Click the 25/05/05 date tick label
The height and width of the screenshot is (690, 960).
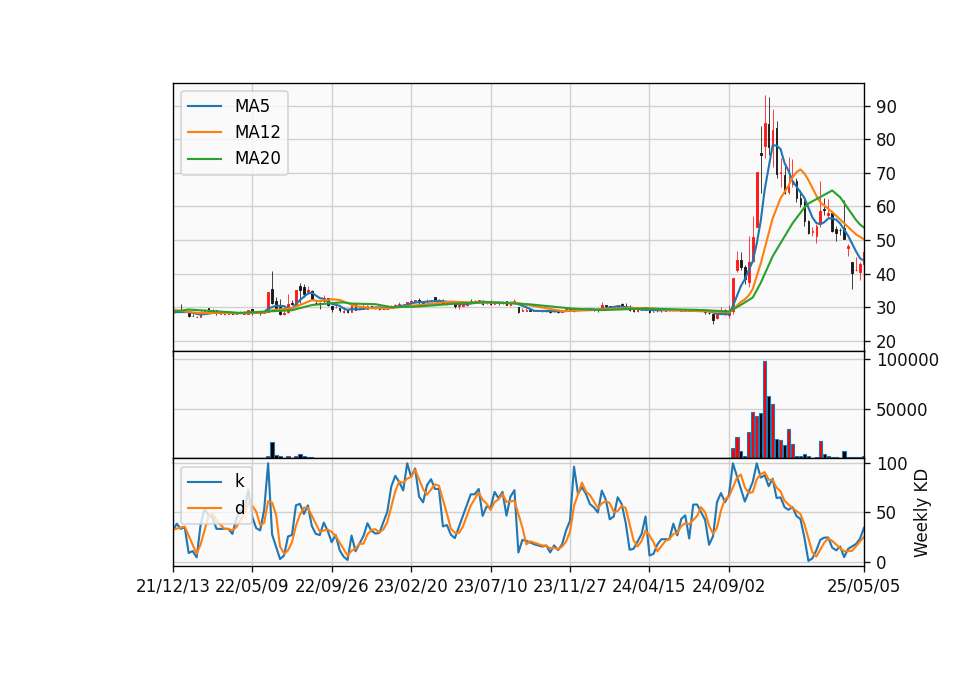pyautogui.click(x=864, y=586)
